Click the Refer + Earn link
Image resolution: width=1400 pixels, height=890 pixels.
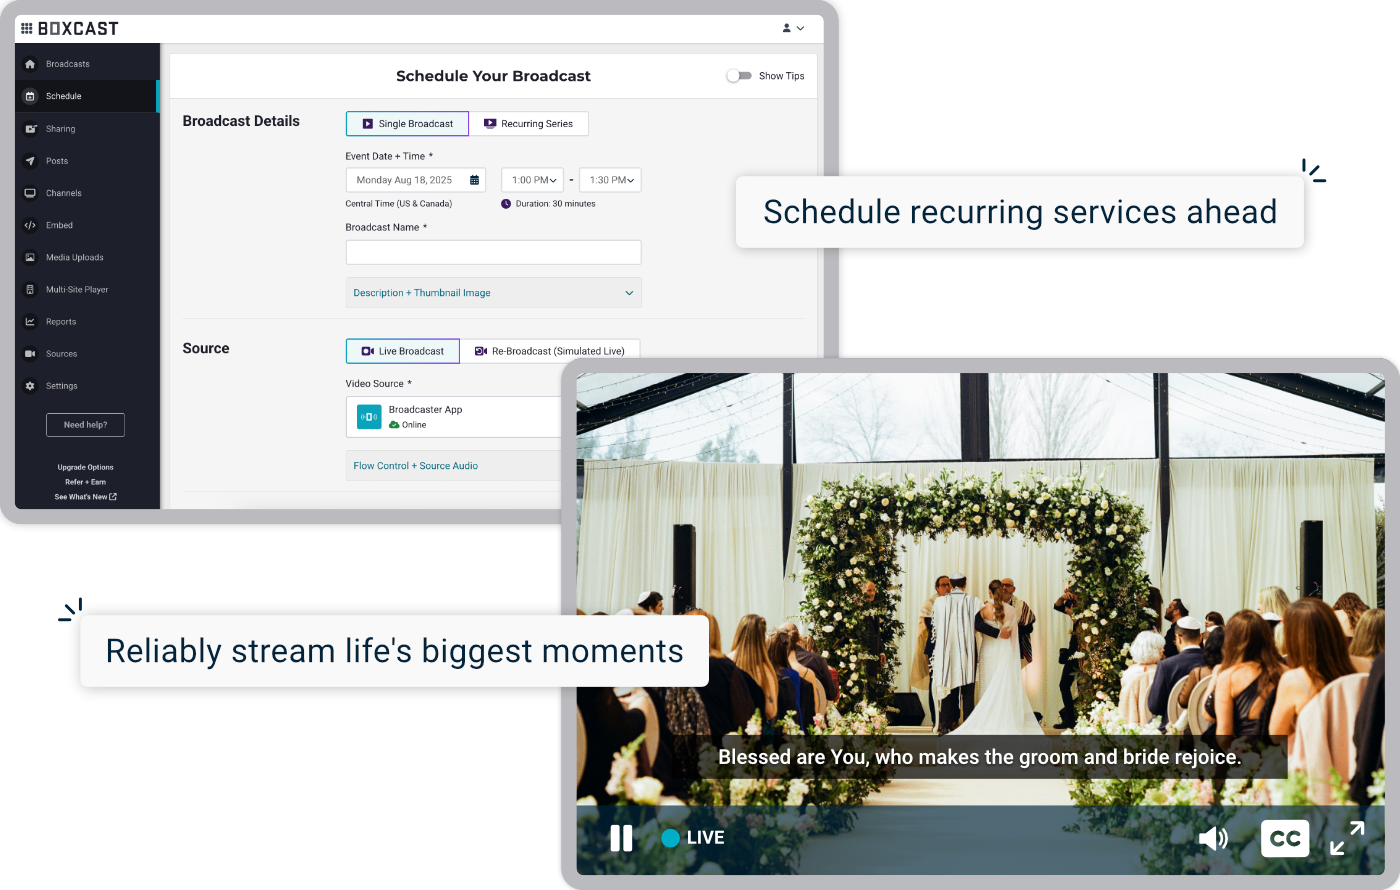pos(85,482)
